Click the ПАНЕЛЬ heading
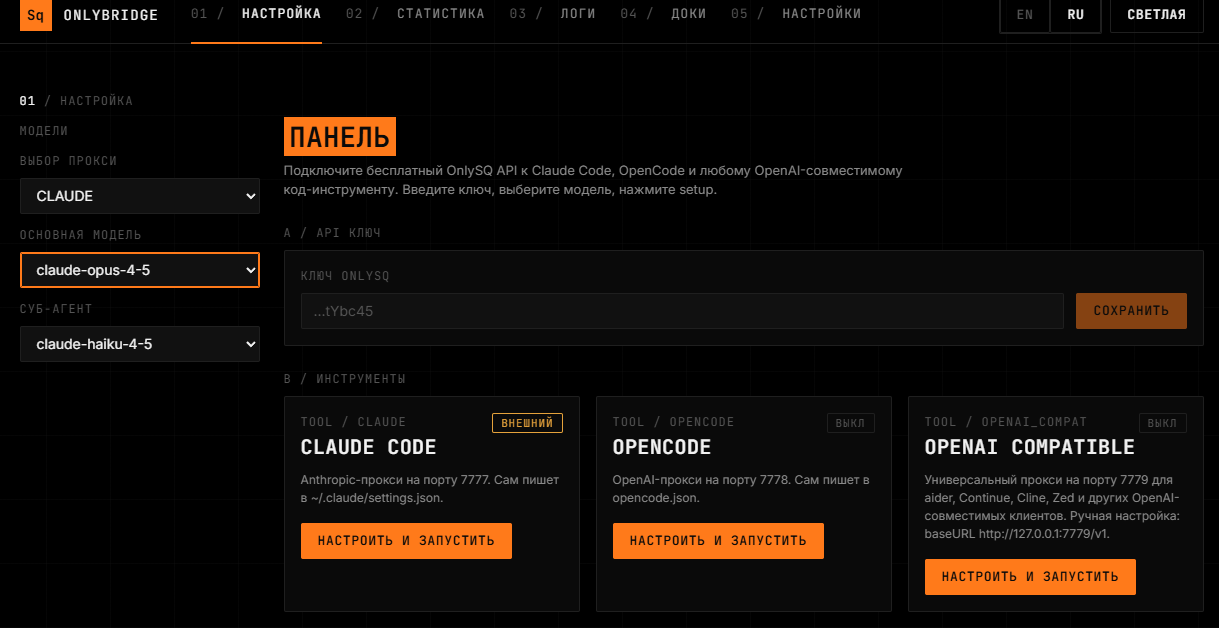The width and height of the screenshot is (1219, 628). (x=340, y=138)
